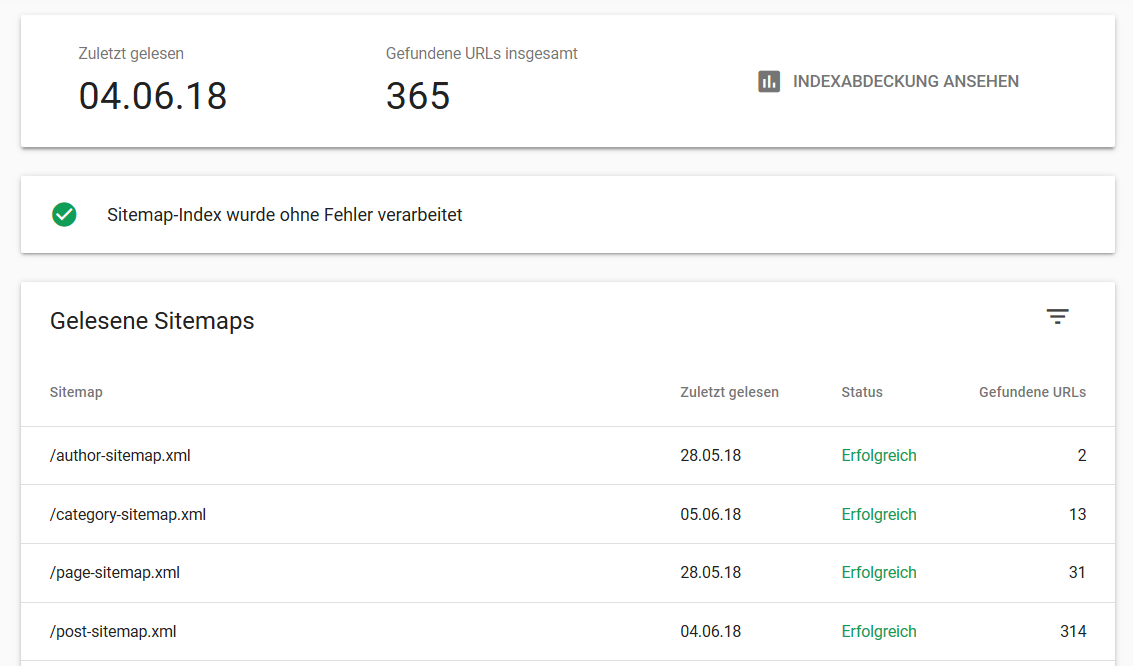Image resolution: width=1133 pixels, height=666 pixels.
Task: Click the Gelesene Sitemaps heading
Action: coord(152,321)
